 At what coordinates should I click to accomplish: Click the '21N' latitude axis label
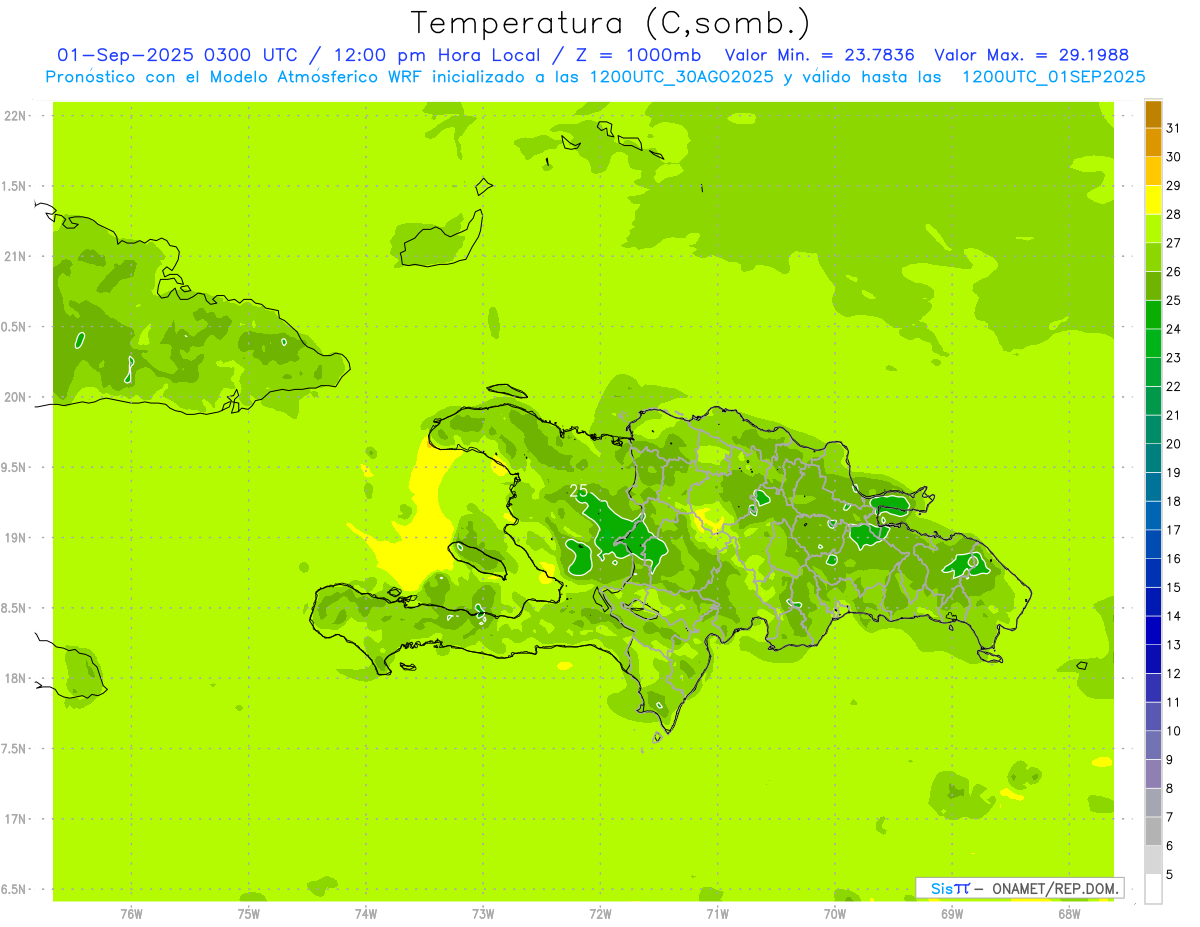16,256
